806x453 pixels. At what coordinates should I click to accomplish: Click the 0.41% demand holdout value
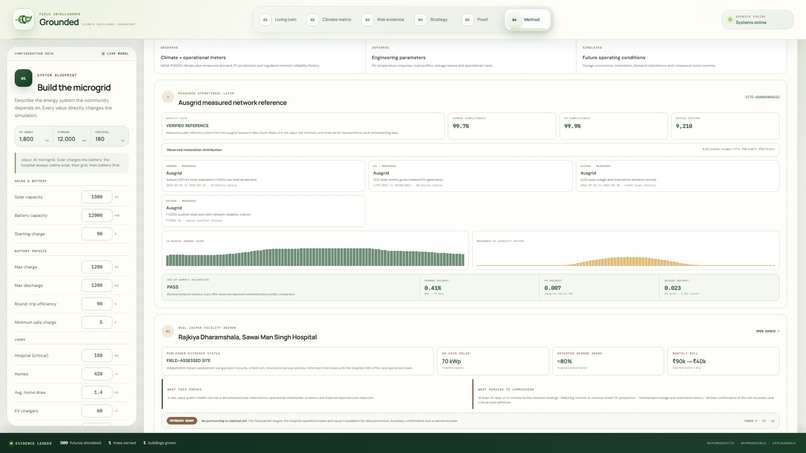(433, 288)
